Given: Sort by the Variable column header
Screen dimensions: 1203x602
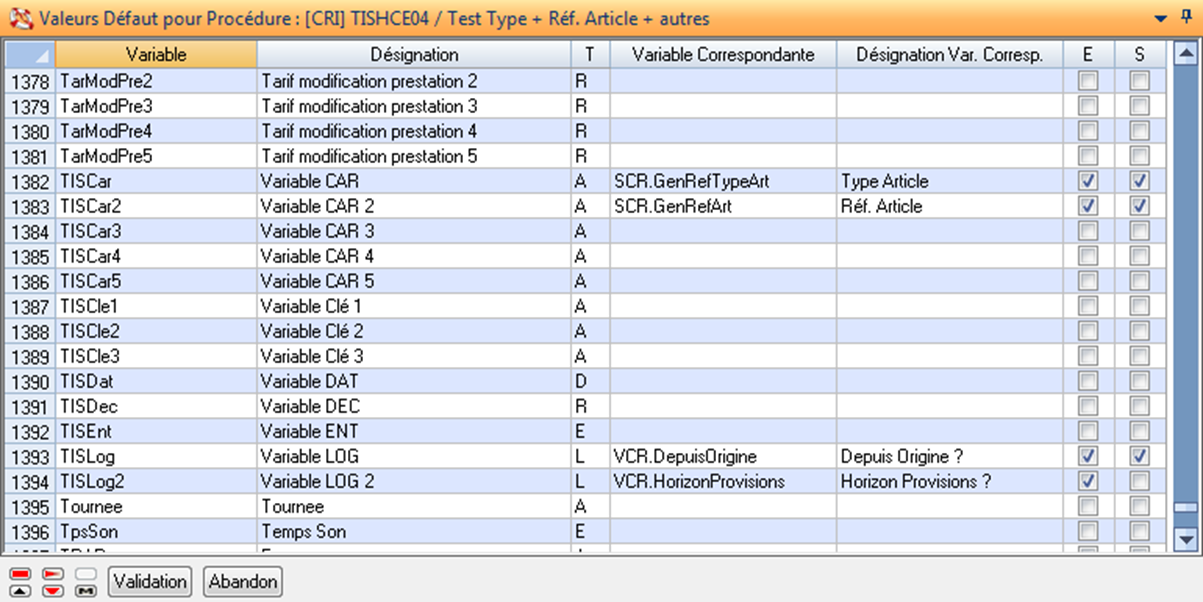Looking at the screenshot, I should [155, 55].
